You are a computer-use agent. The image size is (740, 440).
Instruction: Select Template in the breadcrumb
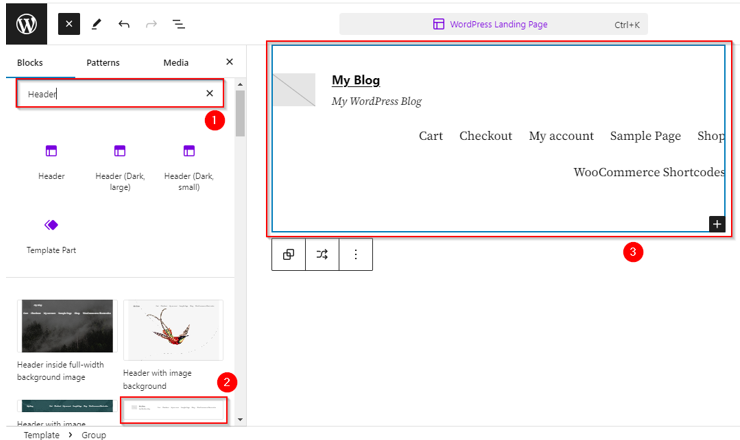coord(42,435)
